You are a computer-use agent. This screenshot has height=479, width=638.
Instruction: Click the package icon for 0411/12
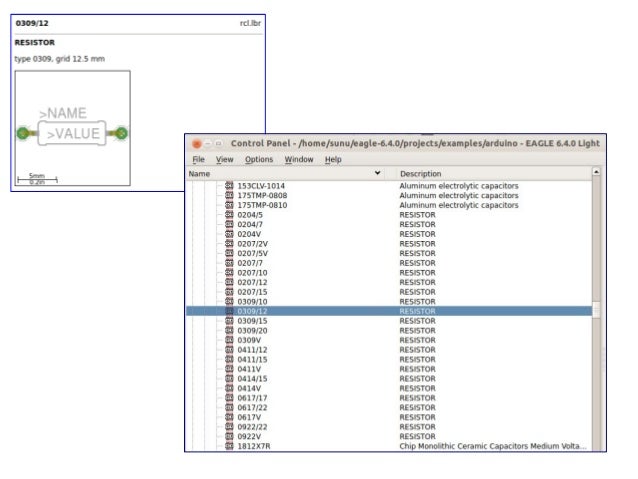(229, 350)
